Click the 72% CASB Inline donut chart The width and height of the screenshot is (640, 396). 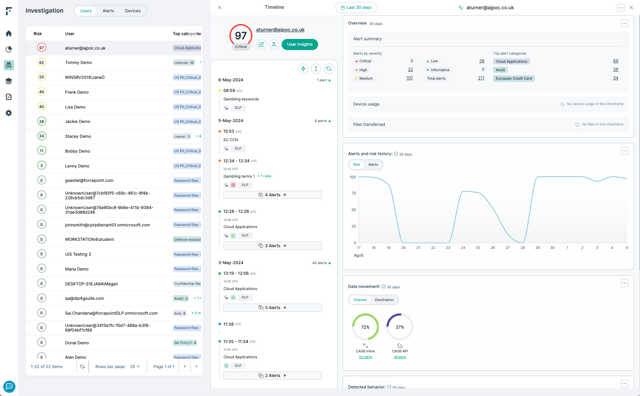pyautogui.click(x=365, y=327)
